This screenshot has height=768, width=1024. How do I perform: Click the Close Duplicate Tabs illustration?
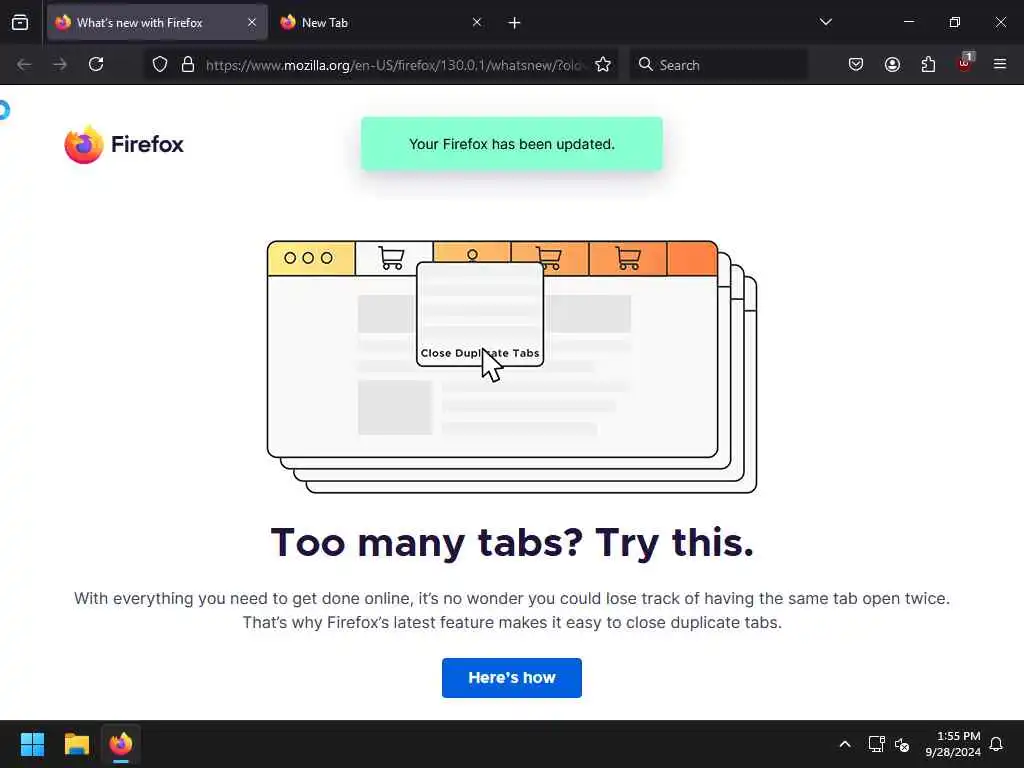click(512, 367)
